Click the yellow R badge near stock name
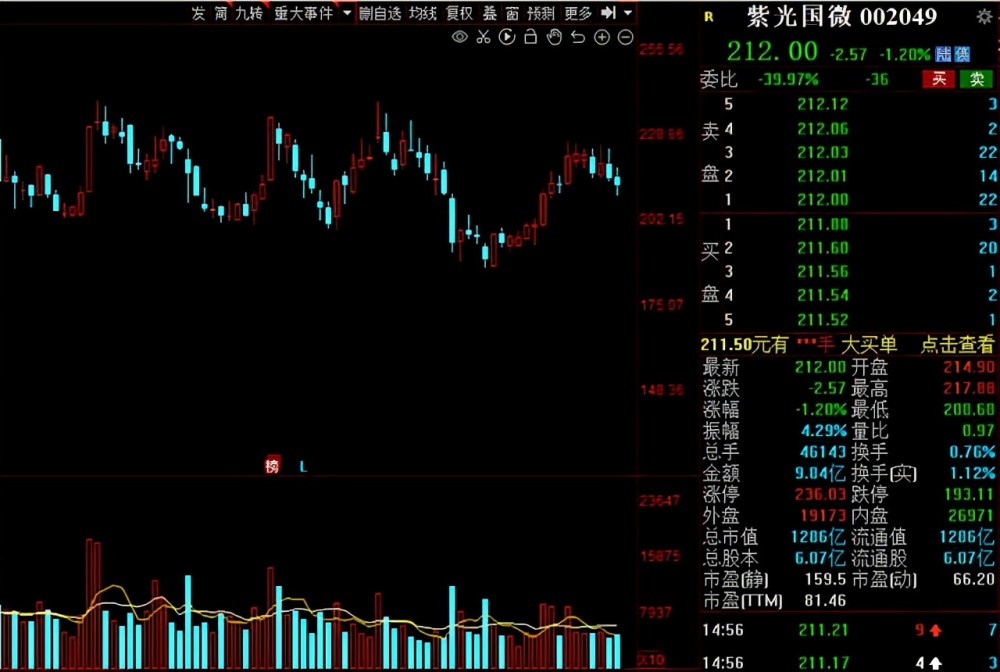The width and height of the screenshot is (1000, 672). [x=709, y=17]
